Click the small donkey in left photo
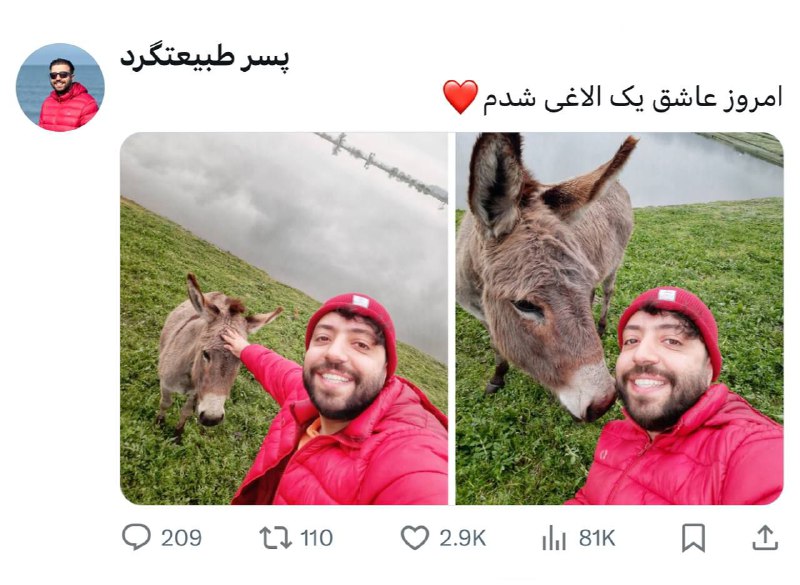 [x=207, y=352]
